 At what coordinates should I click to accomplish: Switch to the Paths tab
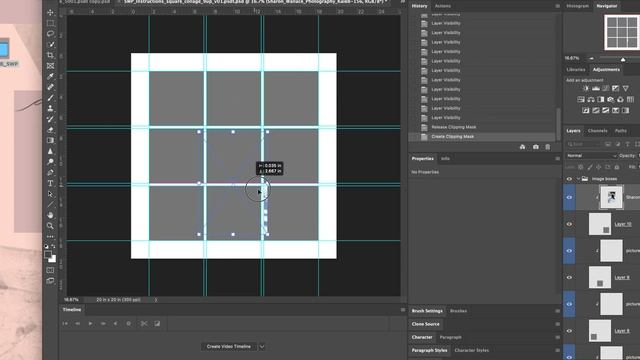coord(621,131)
